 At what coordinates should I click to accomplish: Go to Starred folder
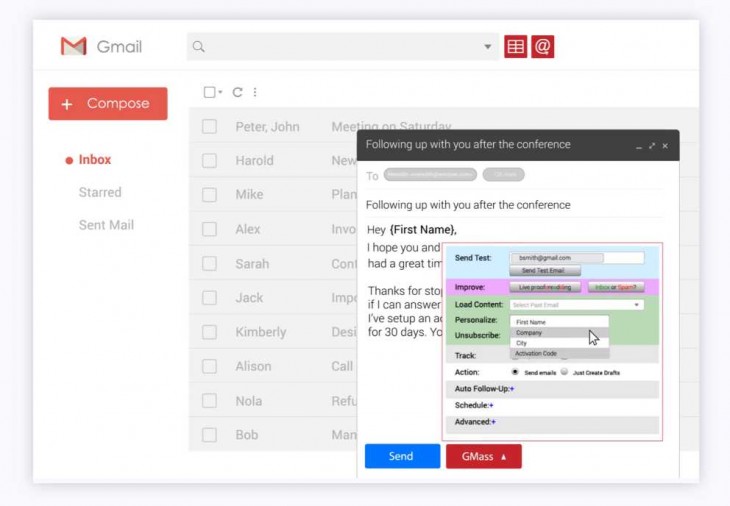click(x=100, y=192)
